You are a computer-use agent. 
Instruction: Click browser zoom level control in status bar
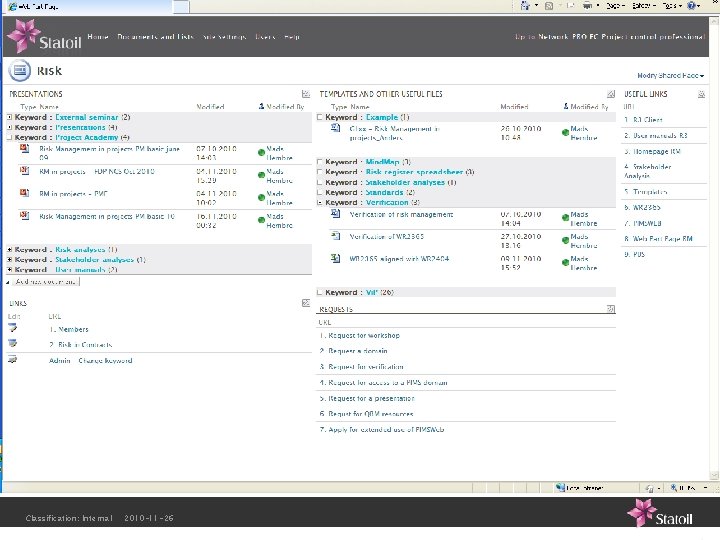click(x=687, y=488)
